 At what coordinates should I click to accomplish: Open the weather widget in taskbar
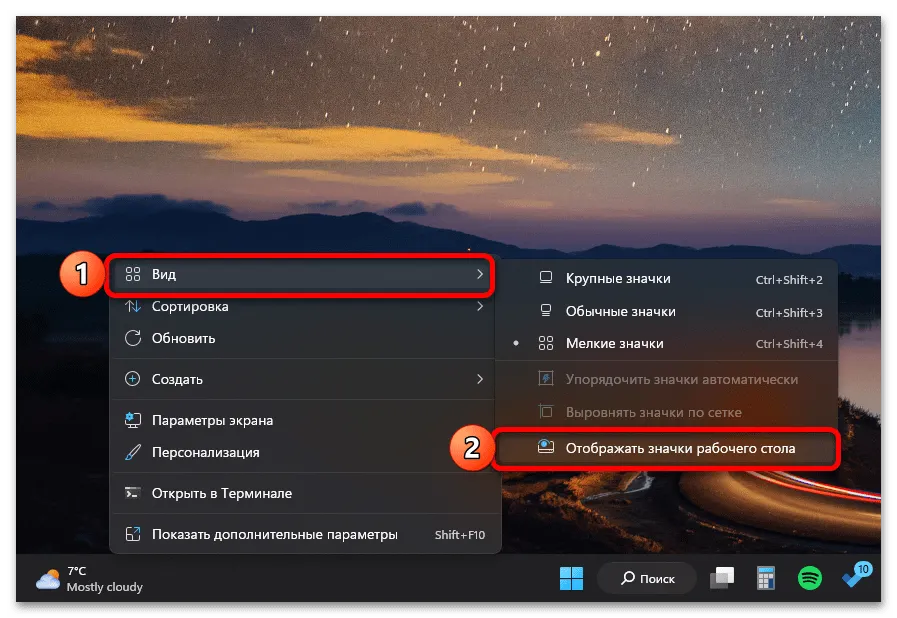[x=89, y=579]
